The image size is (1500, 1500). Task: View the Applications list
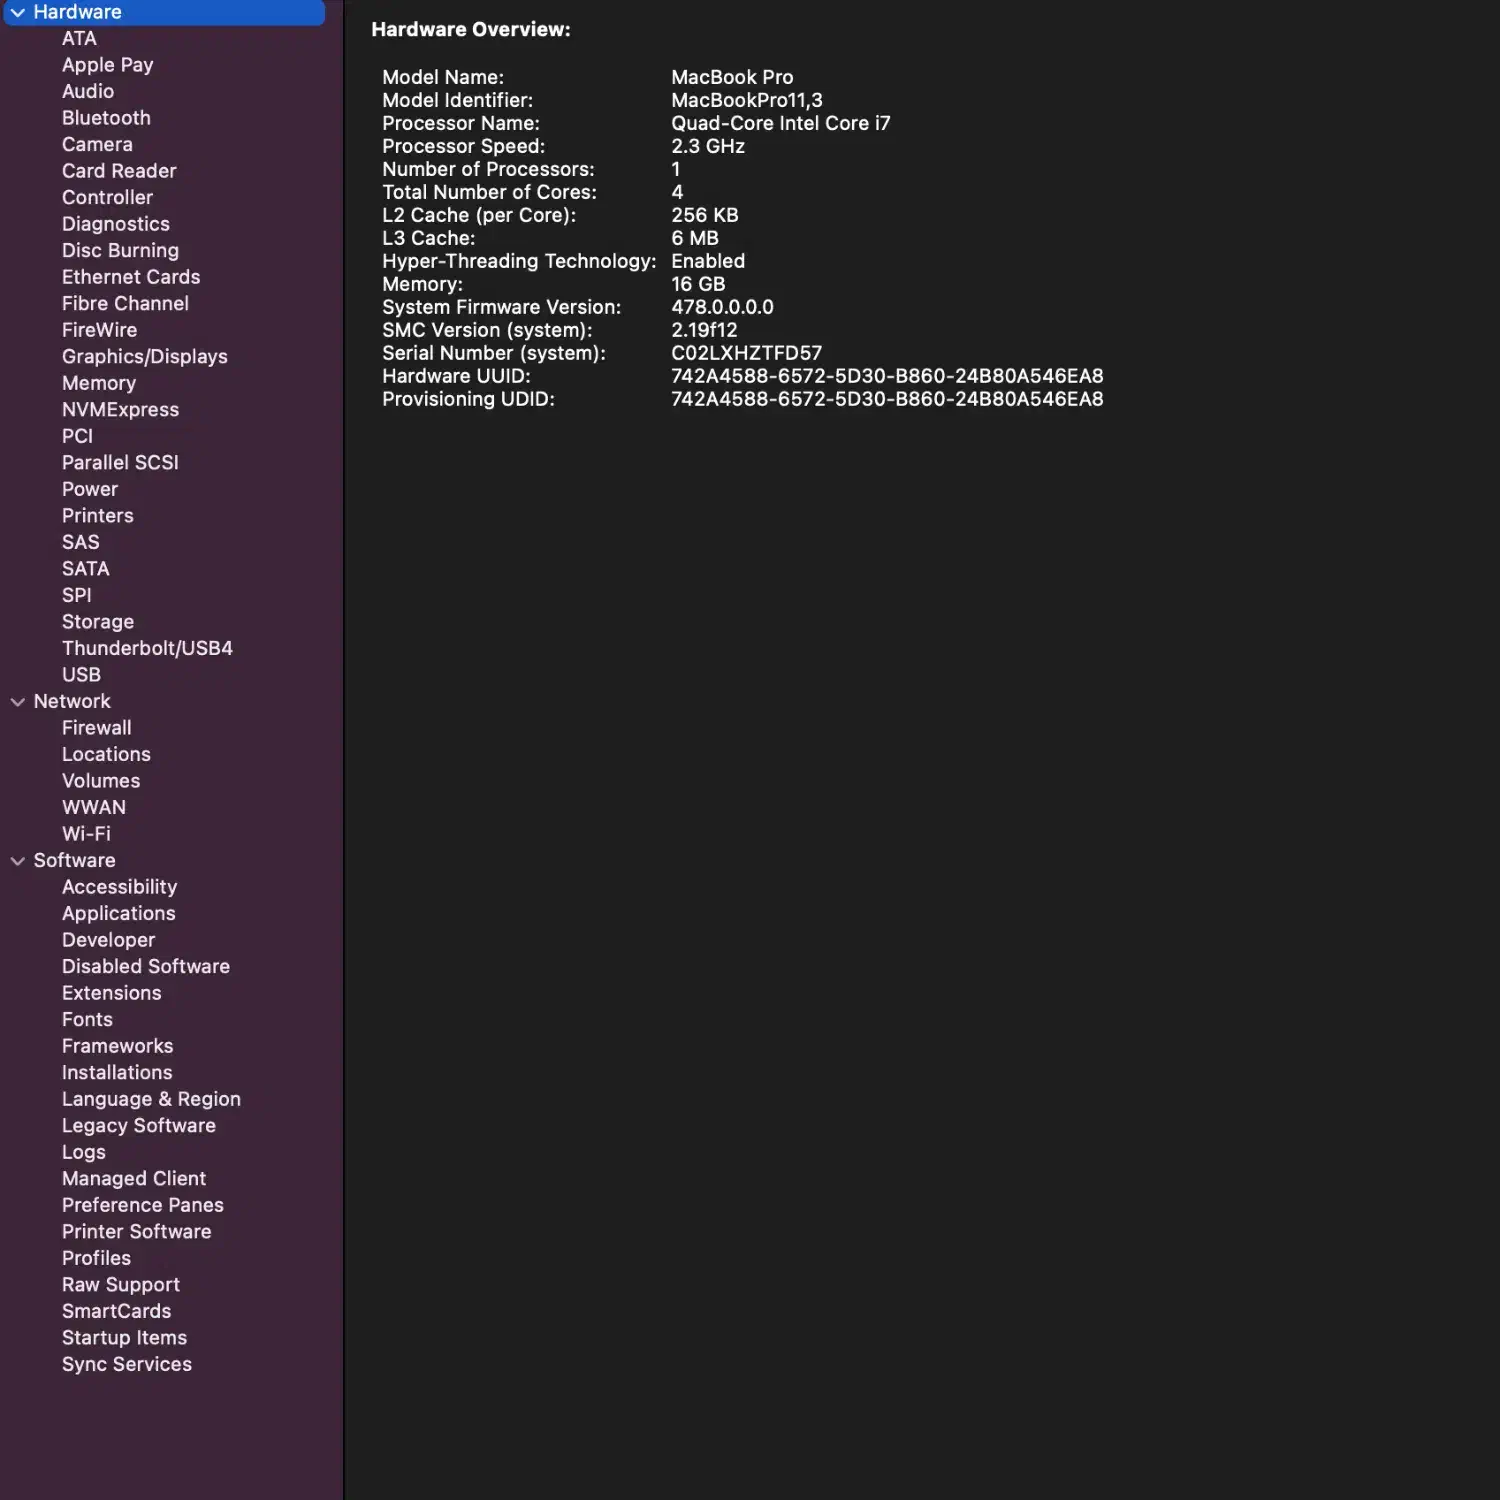click(x=118, y=914)
